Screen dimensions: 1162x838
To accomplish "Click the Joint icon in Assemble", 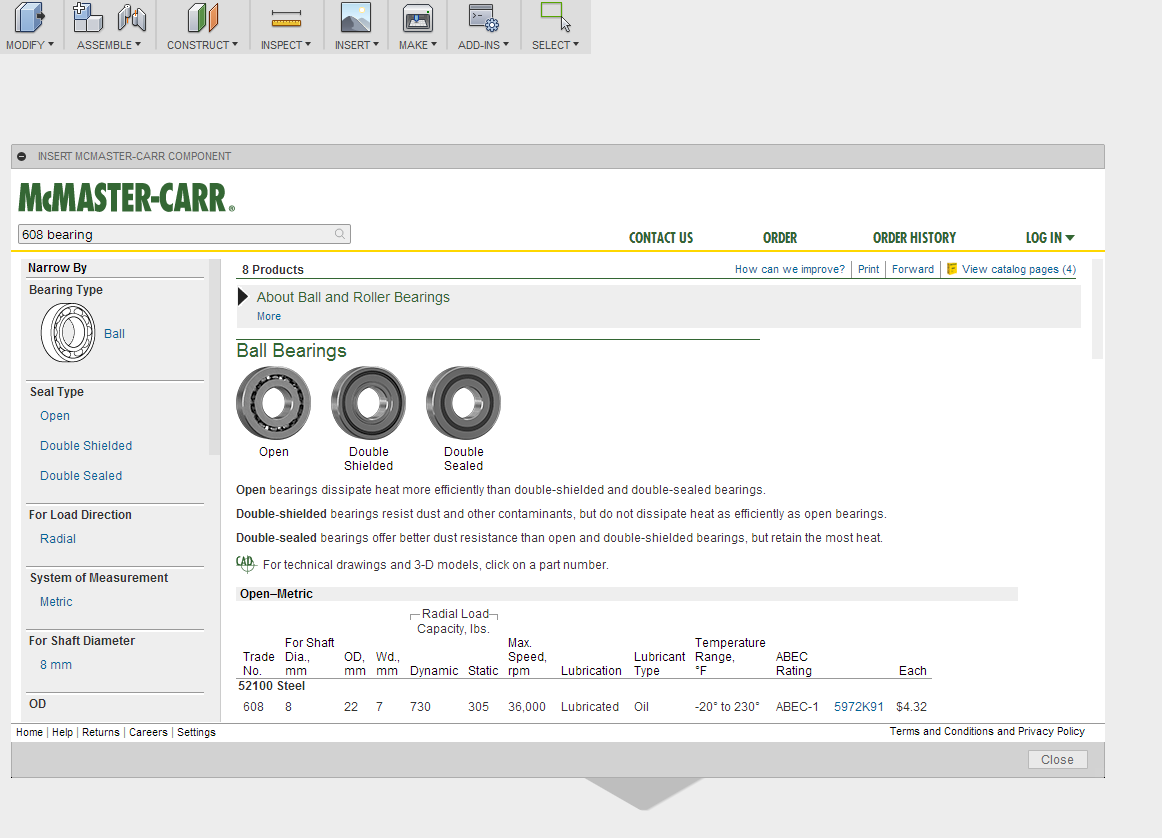I will [131, 18].
